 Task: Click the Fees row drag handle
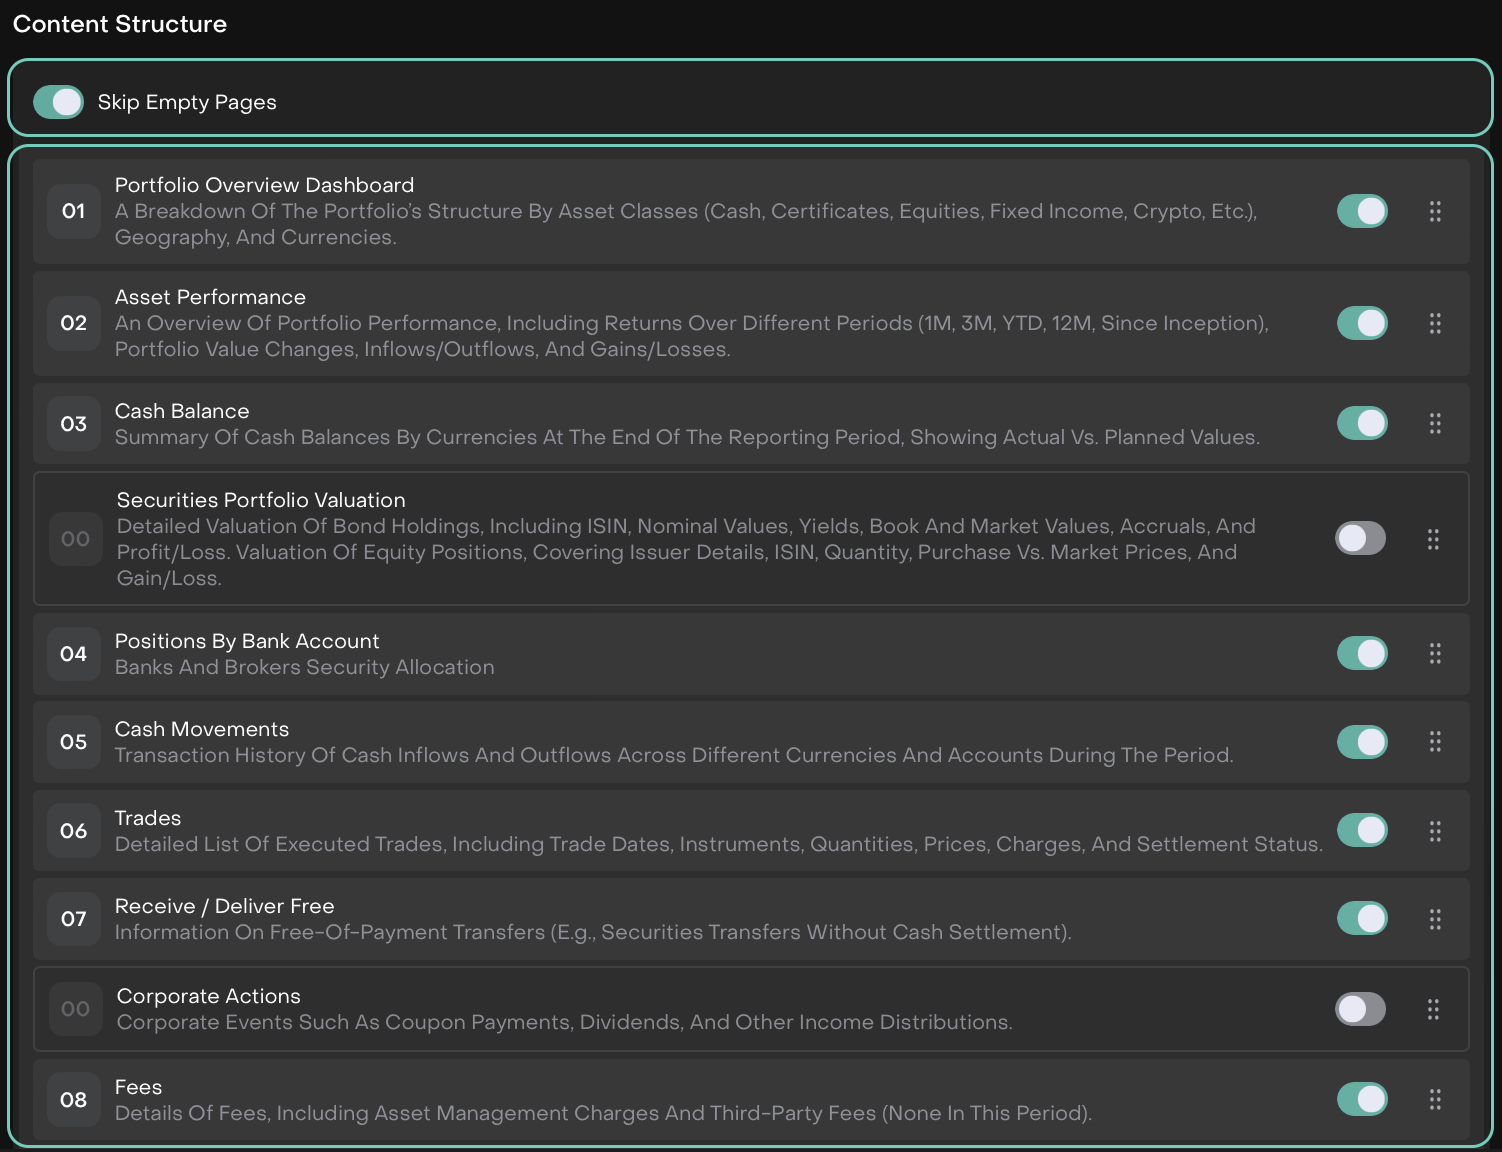click(x=1435, y=1099)
